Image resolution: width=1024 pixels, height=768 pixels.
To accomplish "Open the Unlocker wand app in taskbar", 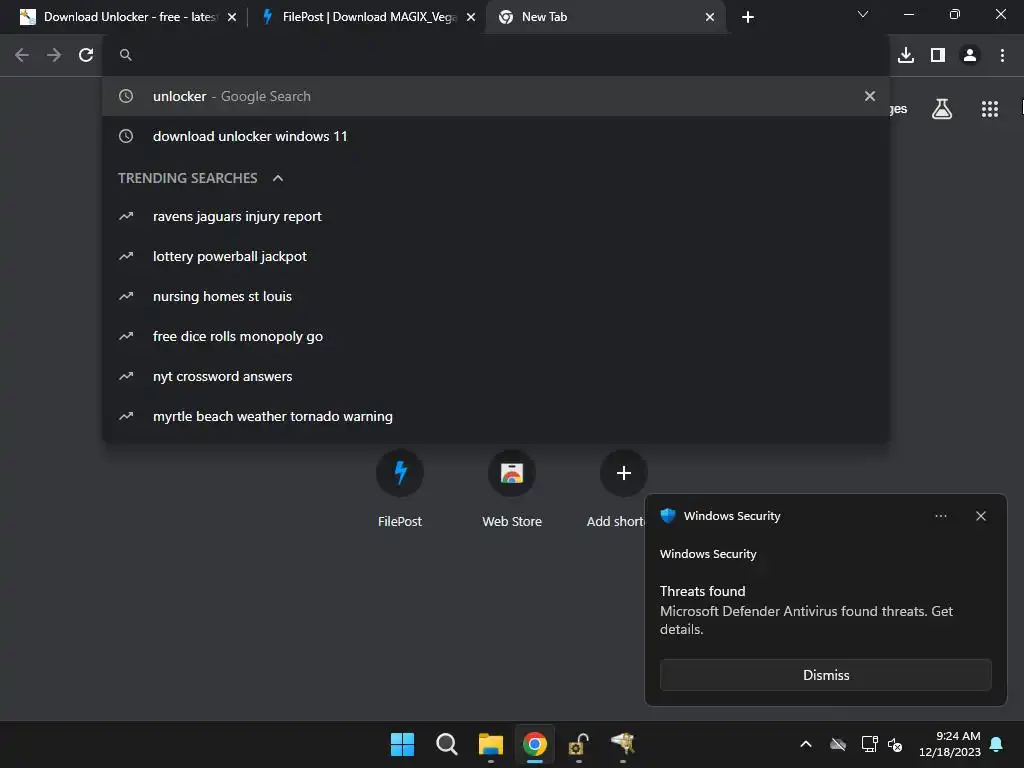I will coord(623,744).
